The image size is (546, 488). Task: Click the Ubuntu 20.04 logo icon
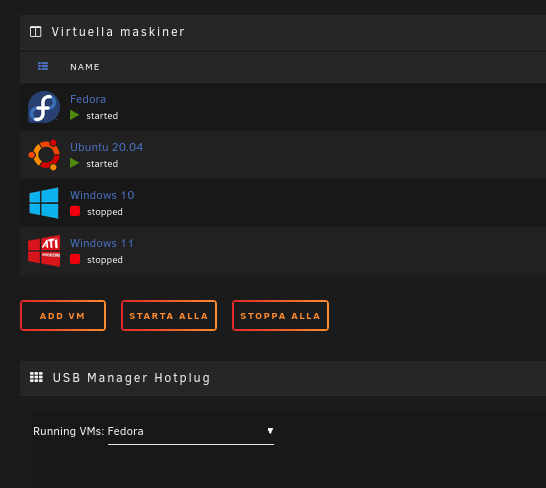click(44, 155)
